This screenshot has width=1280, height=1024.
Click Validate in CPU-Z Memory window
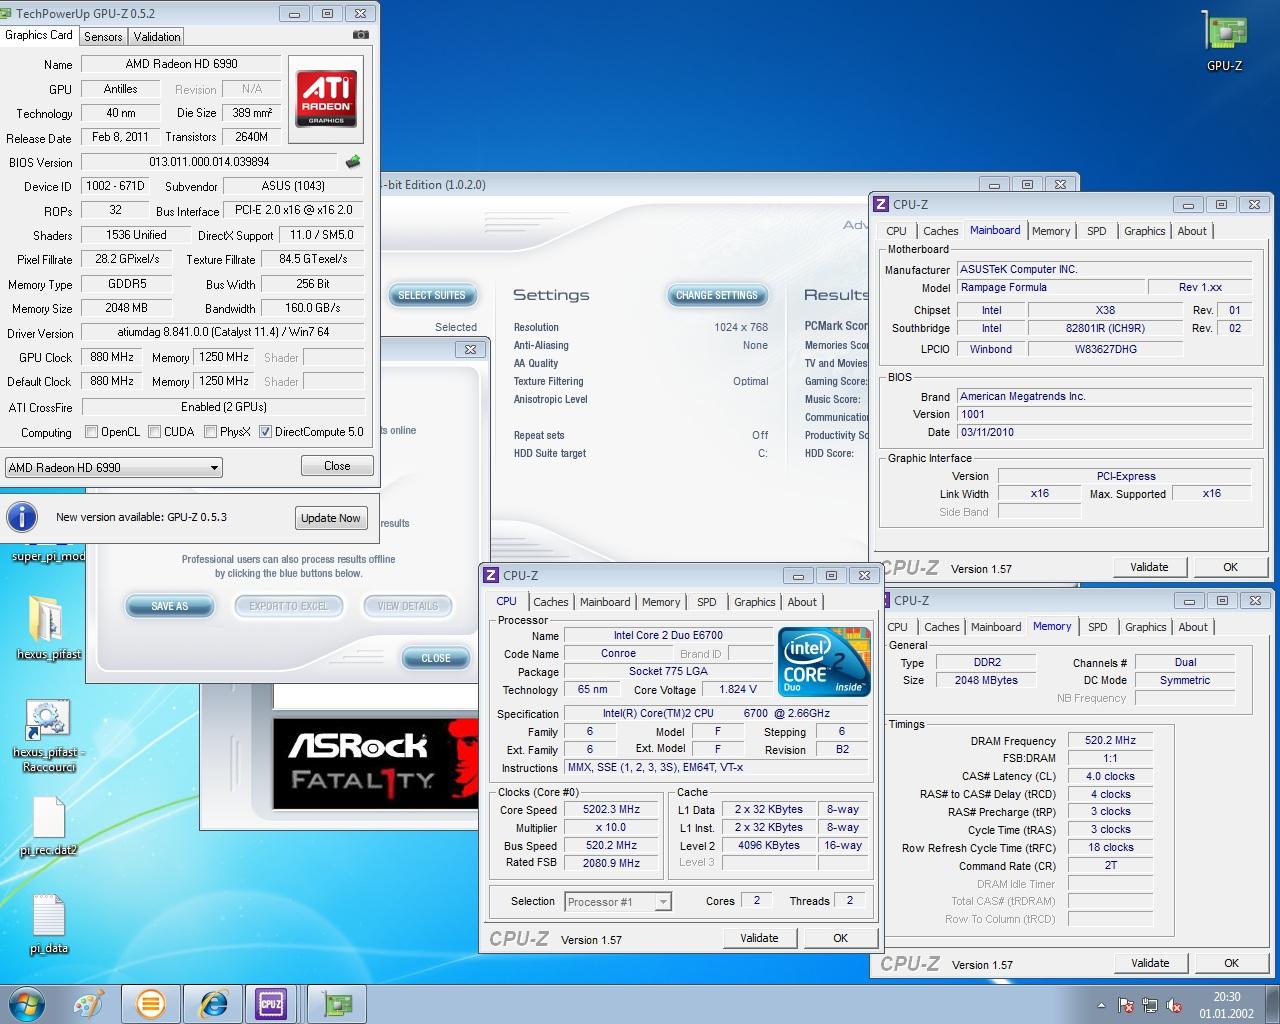click(x=1150, y=963)
